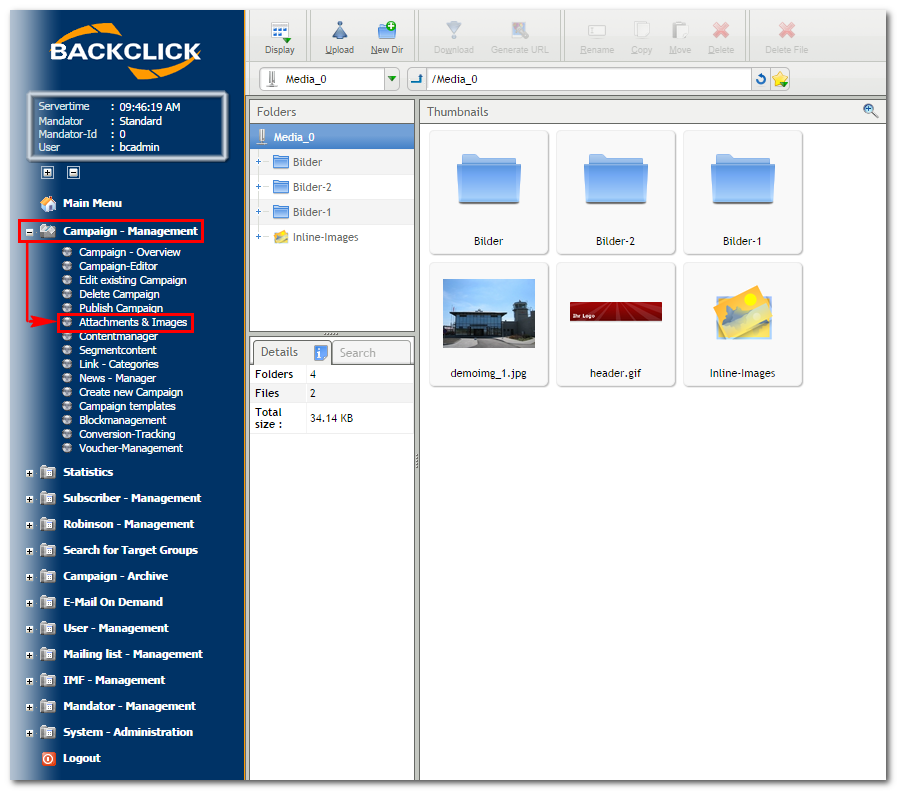Click the refresh icon beside the path field
The width and height of the screenshot is (897, 791).
pos(761,80)
